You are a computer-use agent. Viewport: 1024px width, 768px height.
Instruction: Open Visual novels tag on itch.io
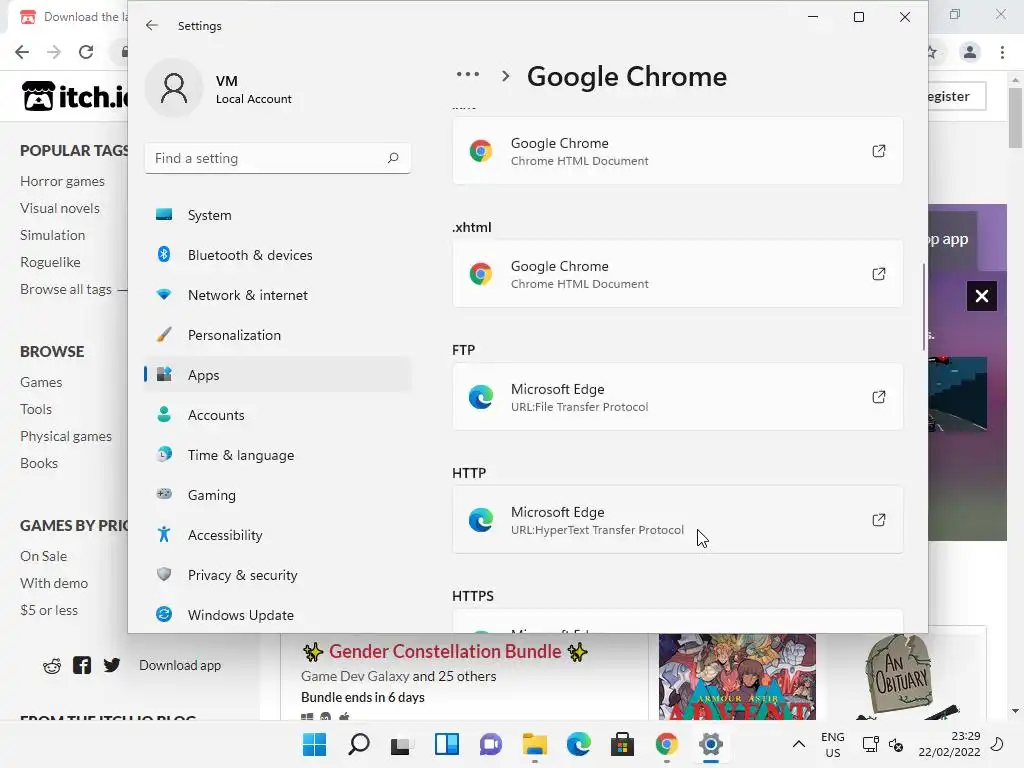pyautogui.click(x=59, y=208)
